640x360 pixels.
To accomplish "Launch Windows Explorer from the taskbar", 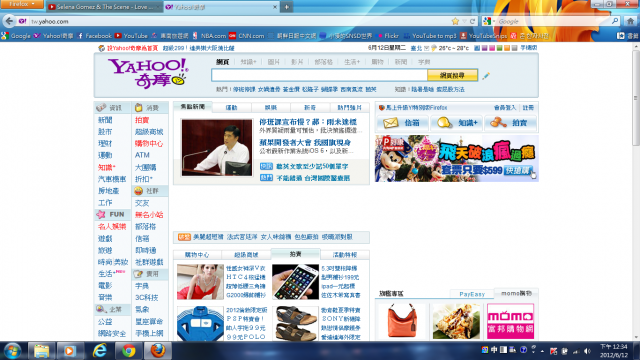I will 41,351.
